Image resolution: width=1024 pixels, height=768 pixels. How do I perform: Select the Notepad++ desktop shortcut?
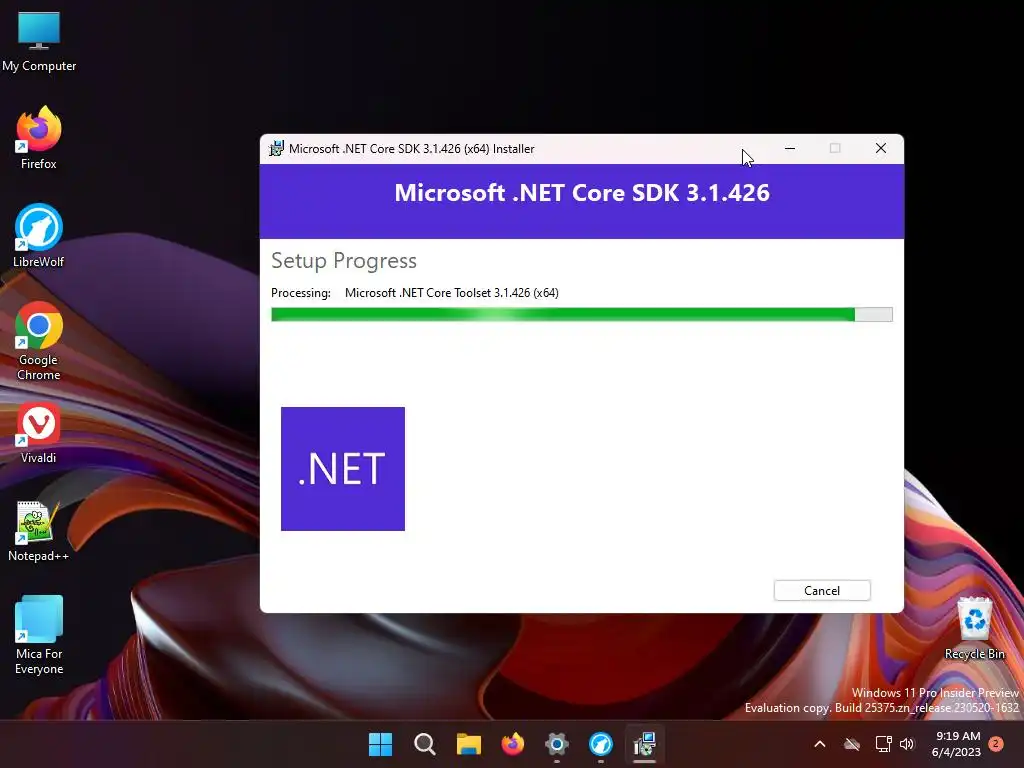[39, 531]
